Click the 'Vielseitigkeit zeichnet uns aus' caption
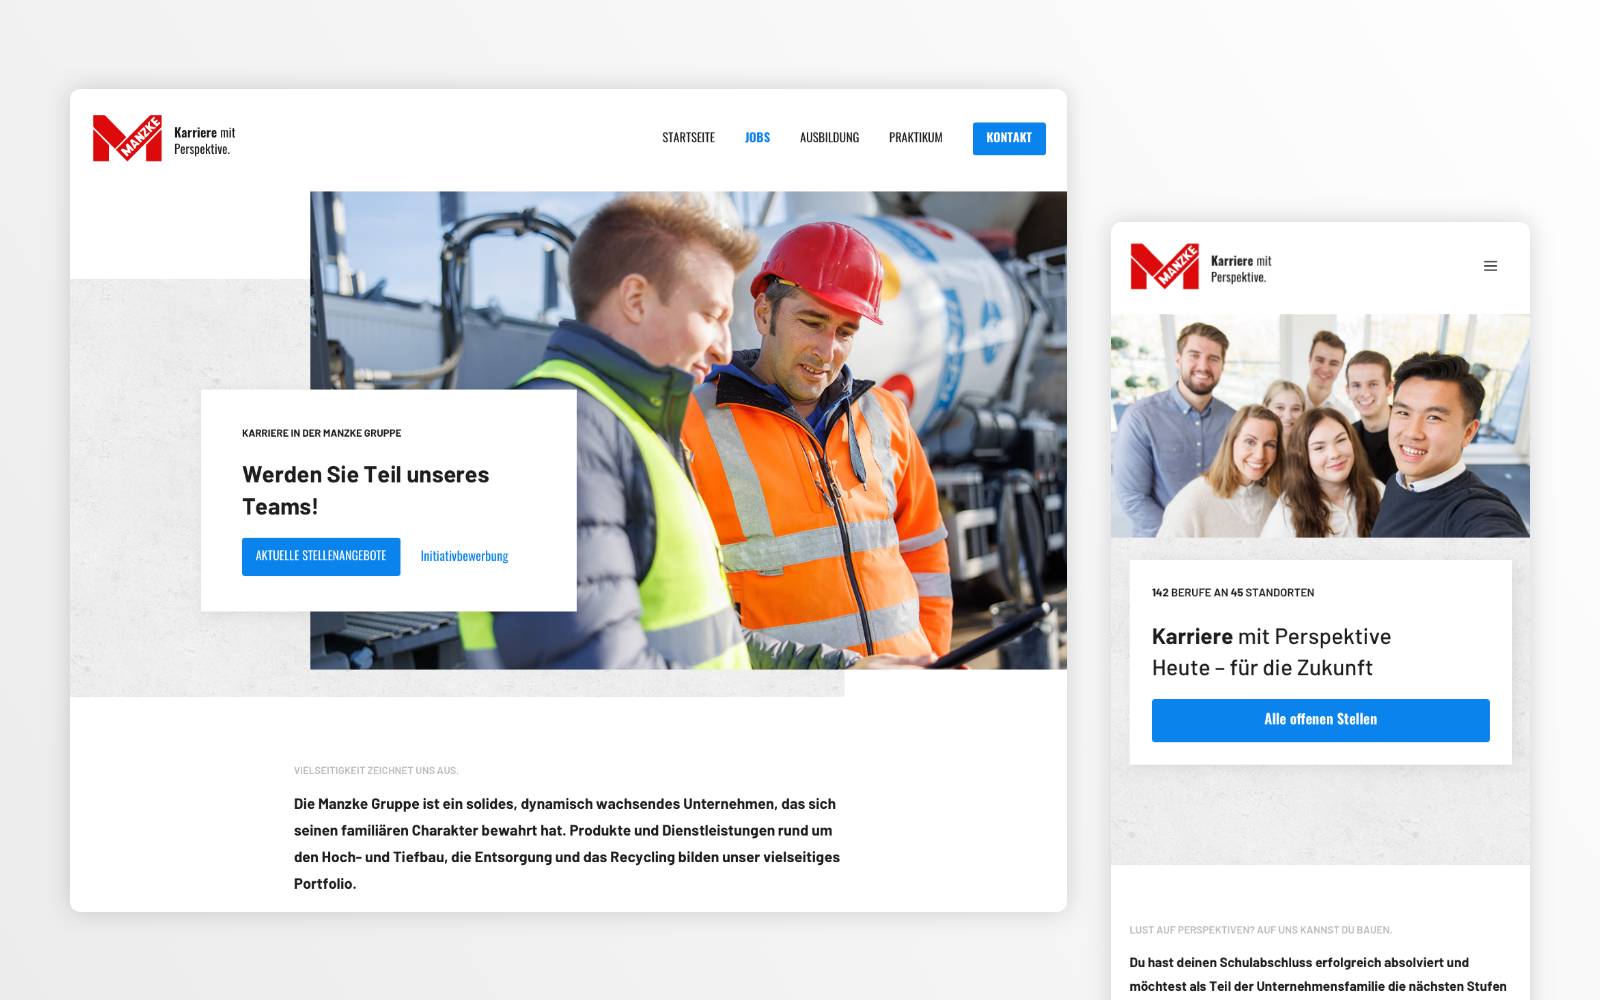The width and height of the screenshot is (1600, 1000). pyautogui.click(x=376, y=771)
